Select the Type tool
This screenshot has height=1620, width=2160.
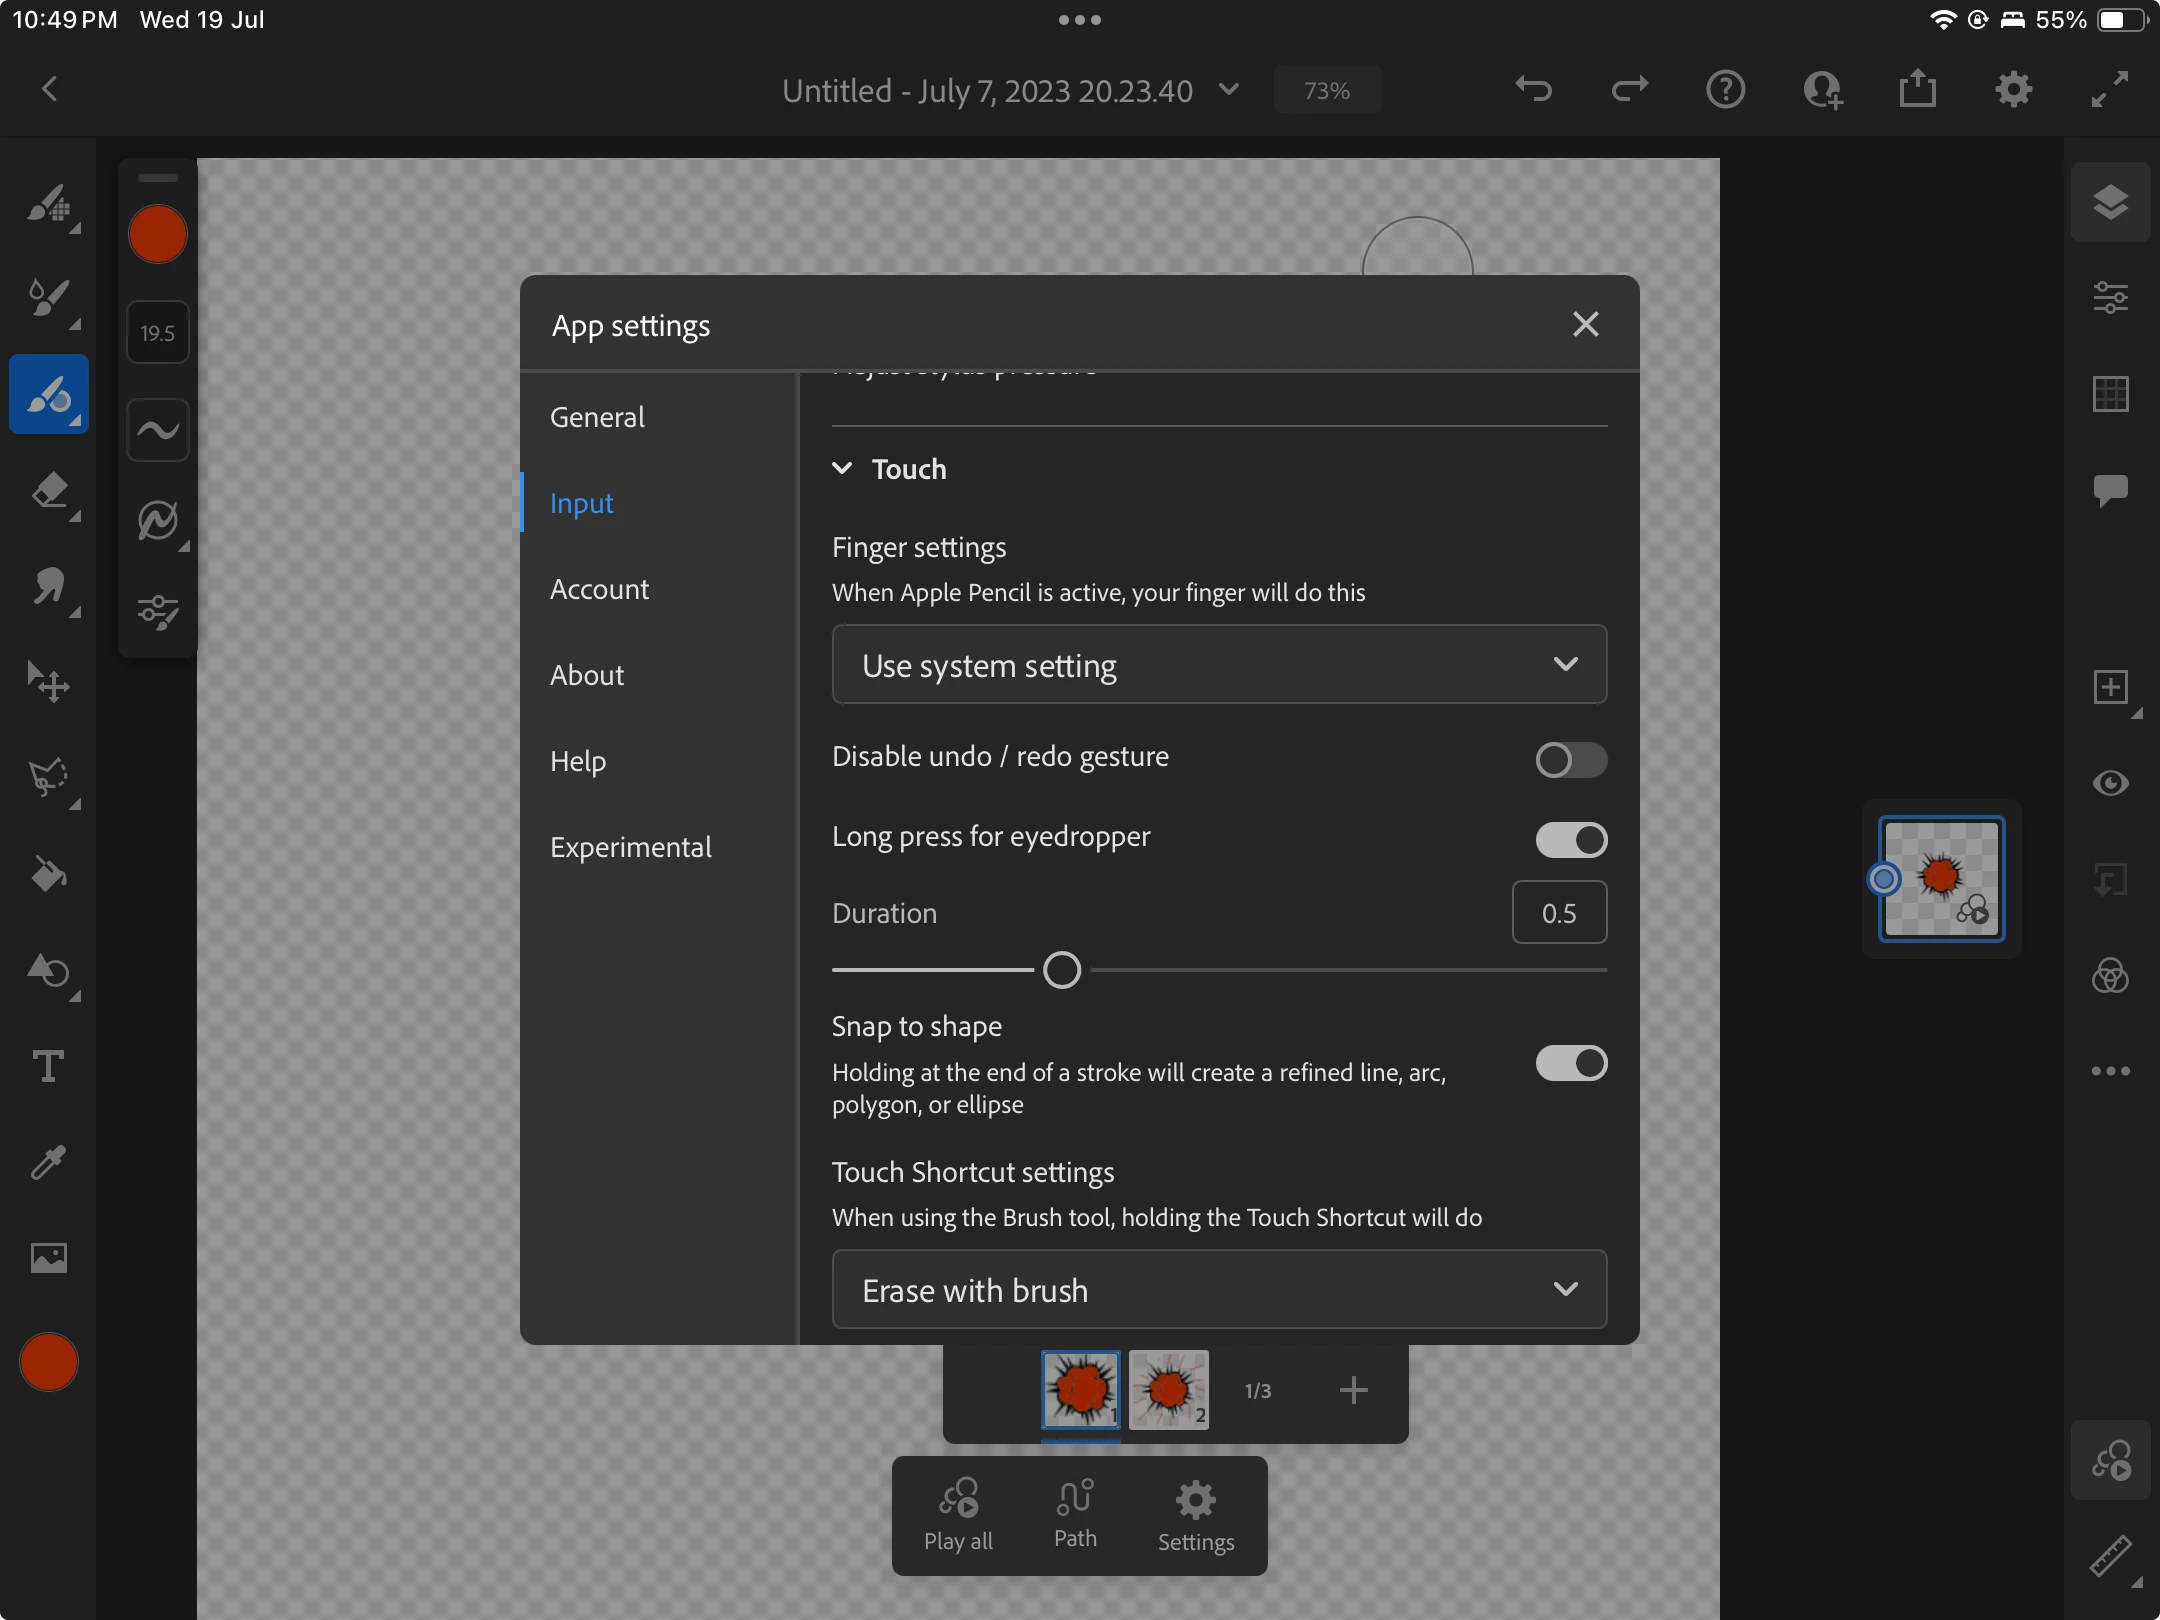point(48,1066)
